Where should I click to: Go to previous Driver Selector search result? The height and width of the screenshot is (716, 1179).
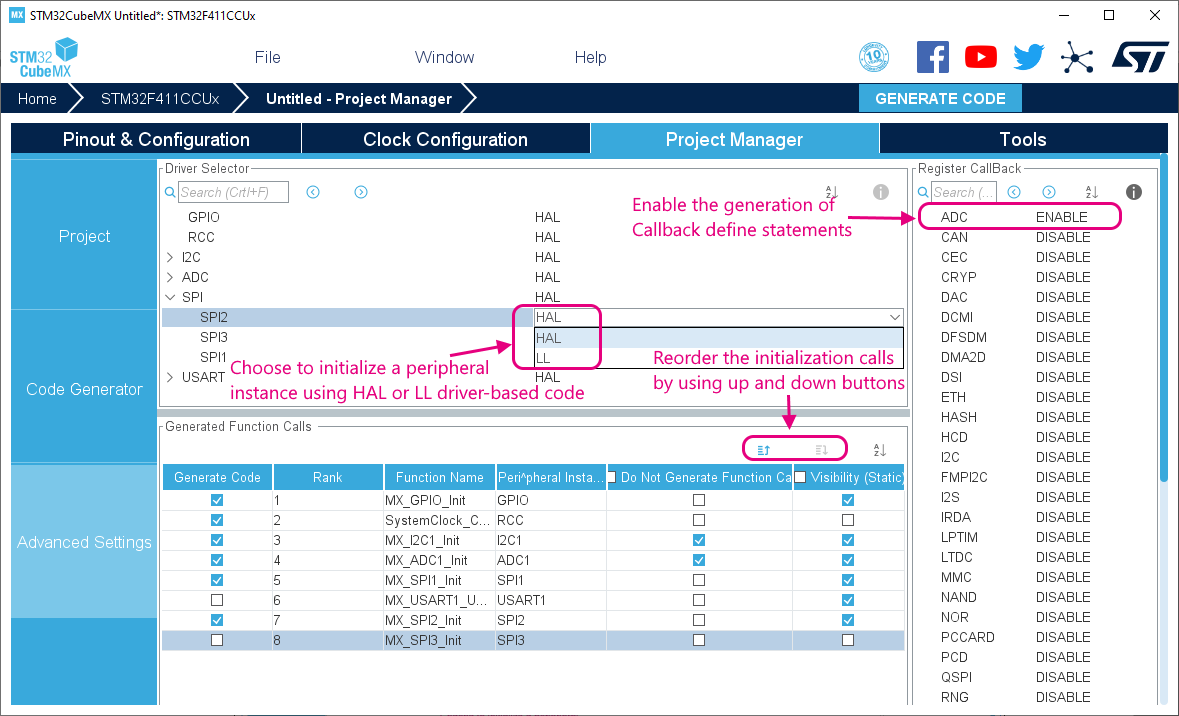click(313, 193)
